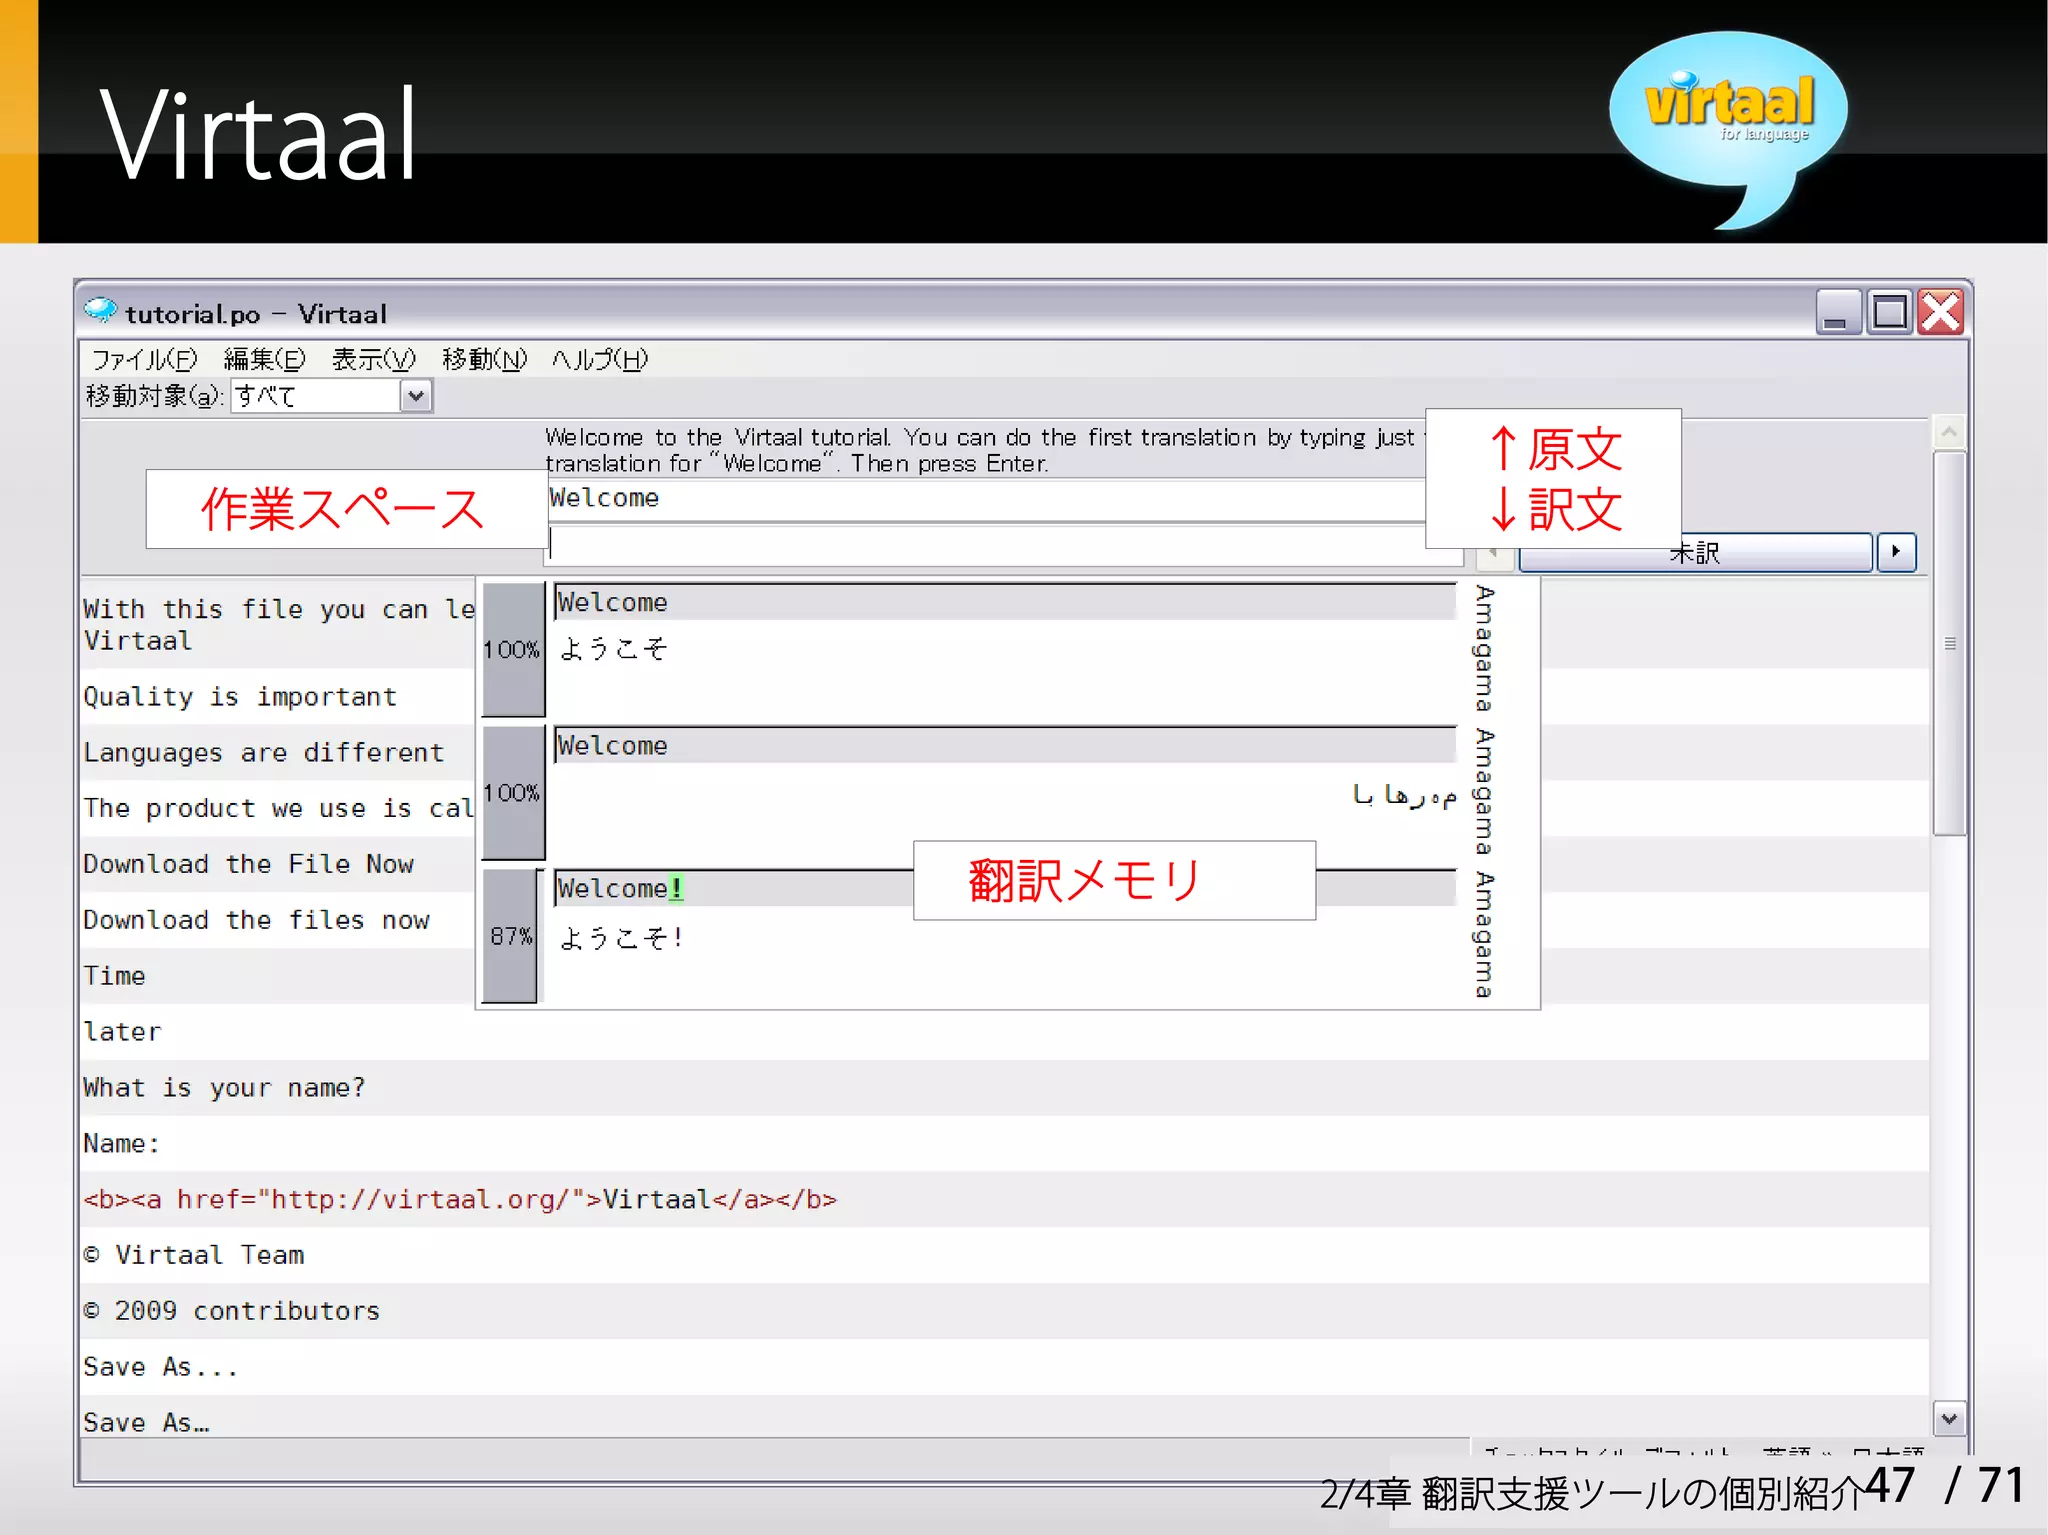The image size is (2048, 1535).
Task: Click the 87% match score box
Action: click(510, 936)
